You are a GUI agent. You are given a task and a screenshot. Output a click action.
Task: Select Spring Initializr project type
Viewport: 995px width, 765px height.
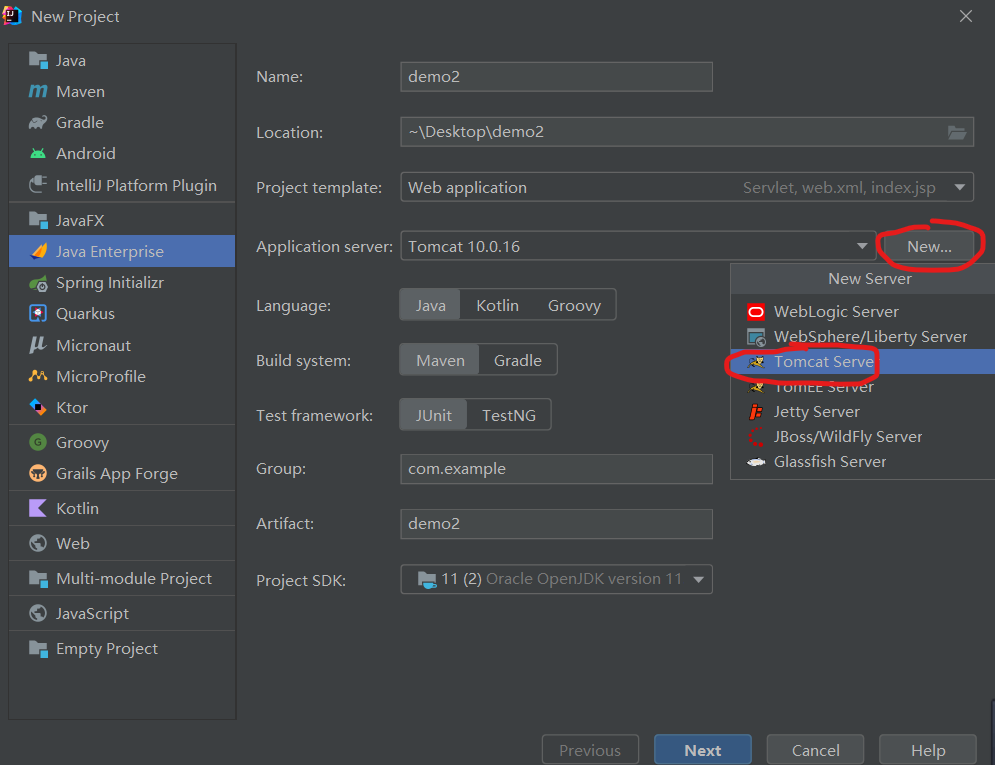[122, 283]
